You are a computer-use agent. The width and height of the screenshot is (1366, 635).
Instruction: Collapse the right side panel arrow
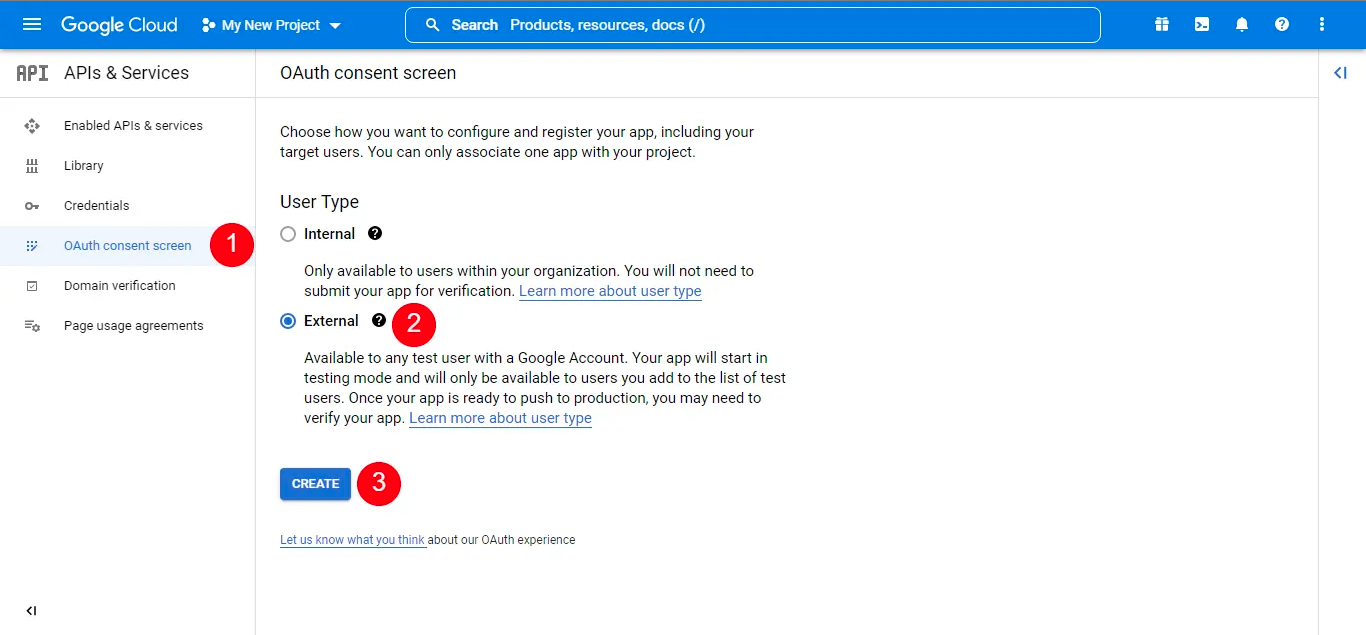pyautogui.click(x=1341, y=72)
